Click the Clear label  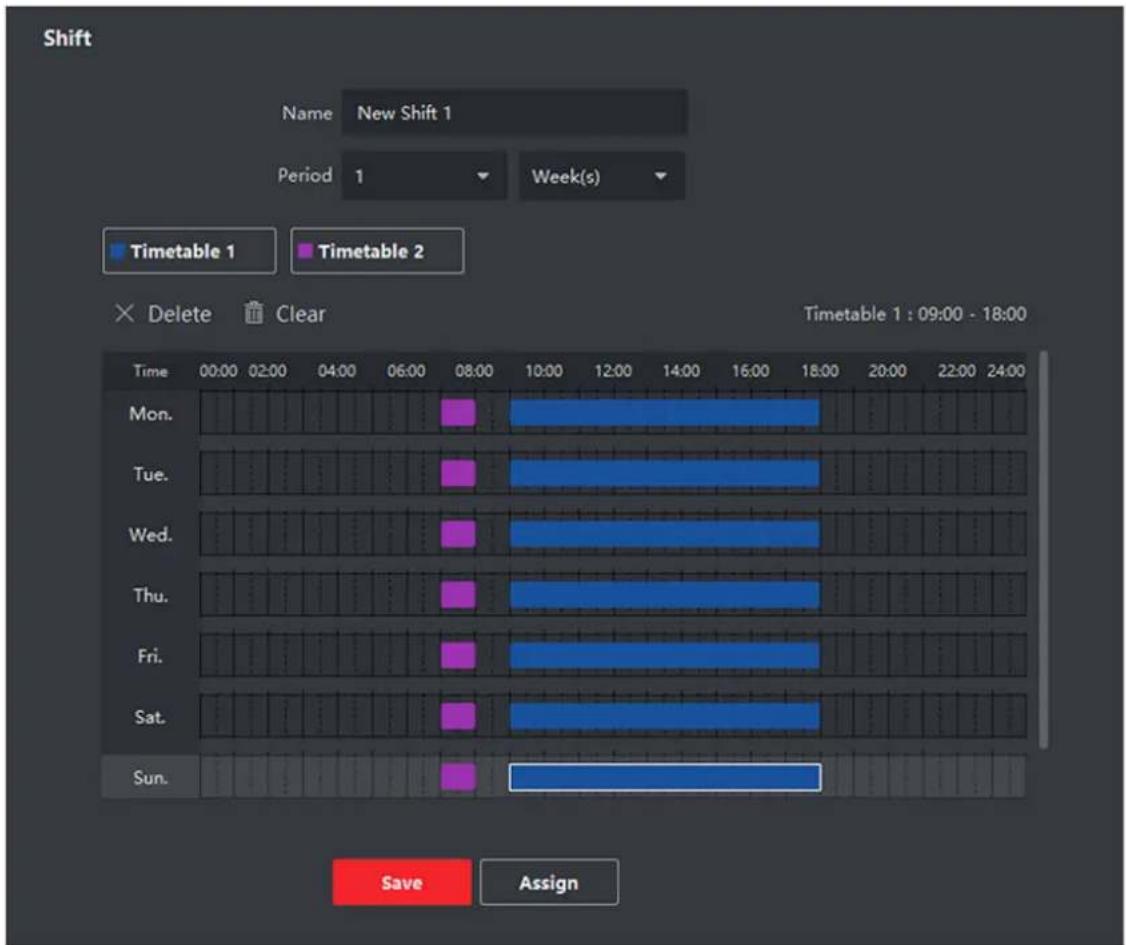tap(300, 314)
